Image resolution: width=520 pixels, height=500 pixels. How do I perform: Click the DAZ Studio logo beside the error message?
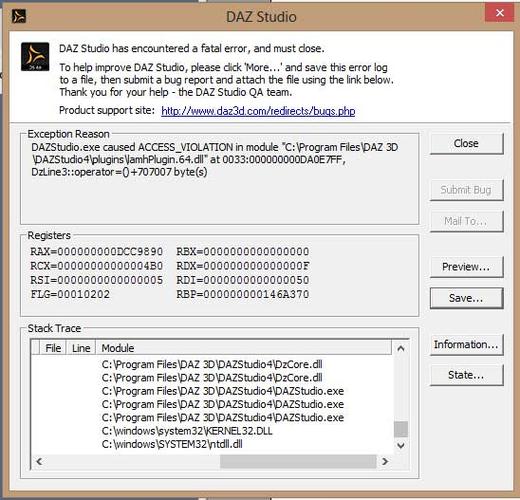pos(35,56)
